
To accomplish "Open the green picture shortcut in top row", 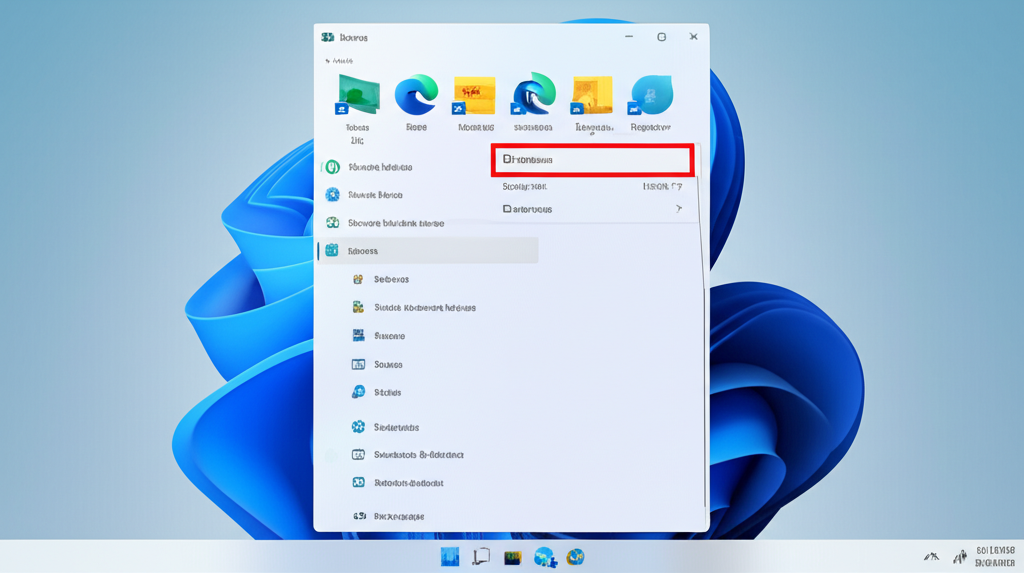I will click(x=357, y=96).
